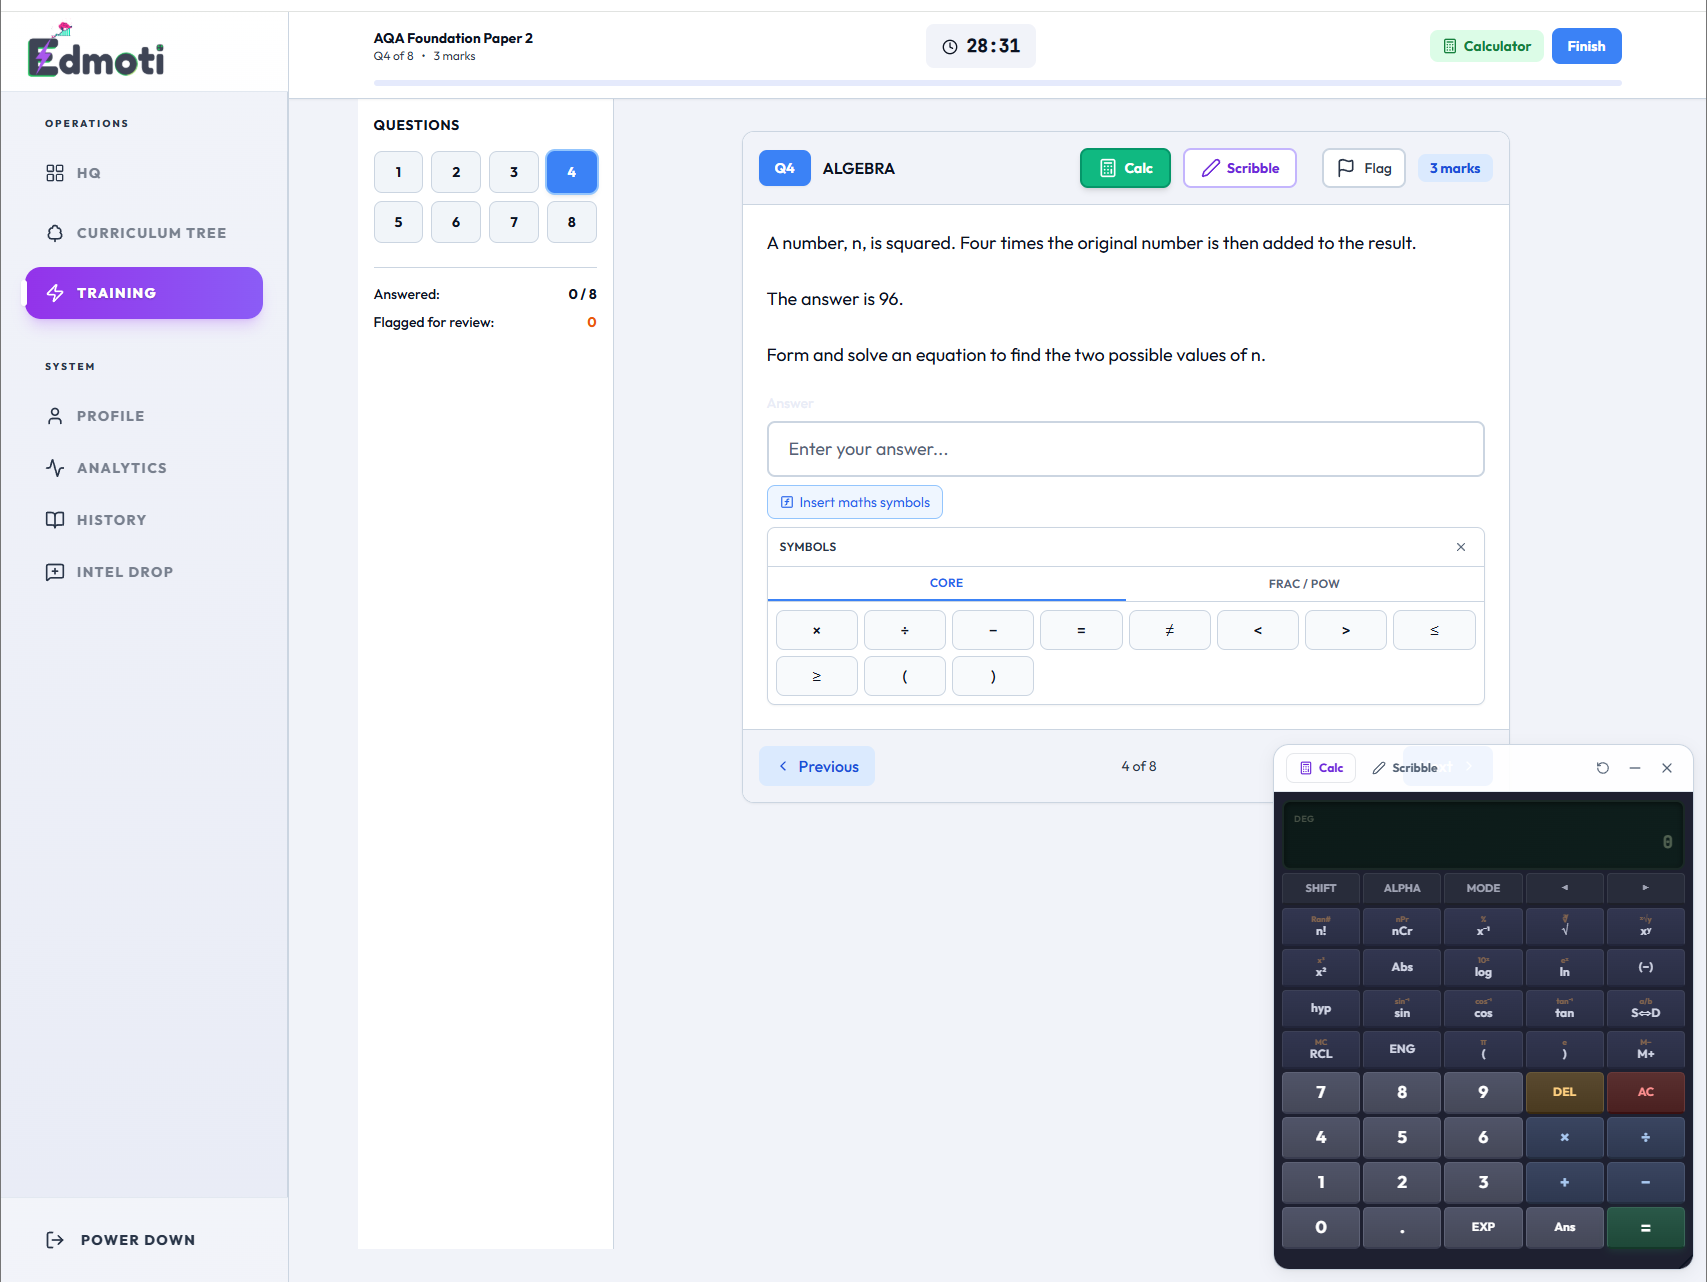Insert the not-equal symbol
The image size is (1707, 1282).
(1169, 630)
